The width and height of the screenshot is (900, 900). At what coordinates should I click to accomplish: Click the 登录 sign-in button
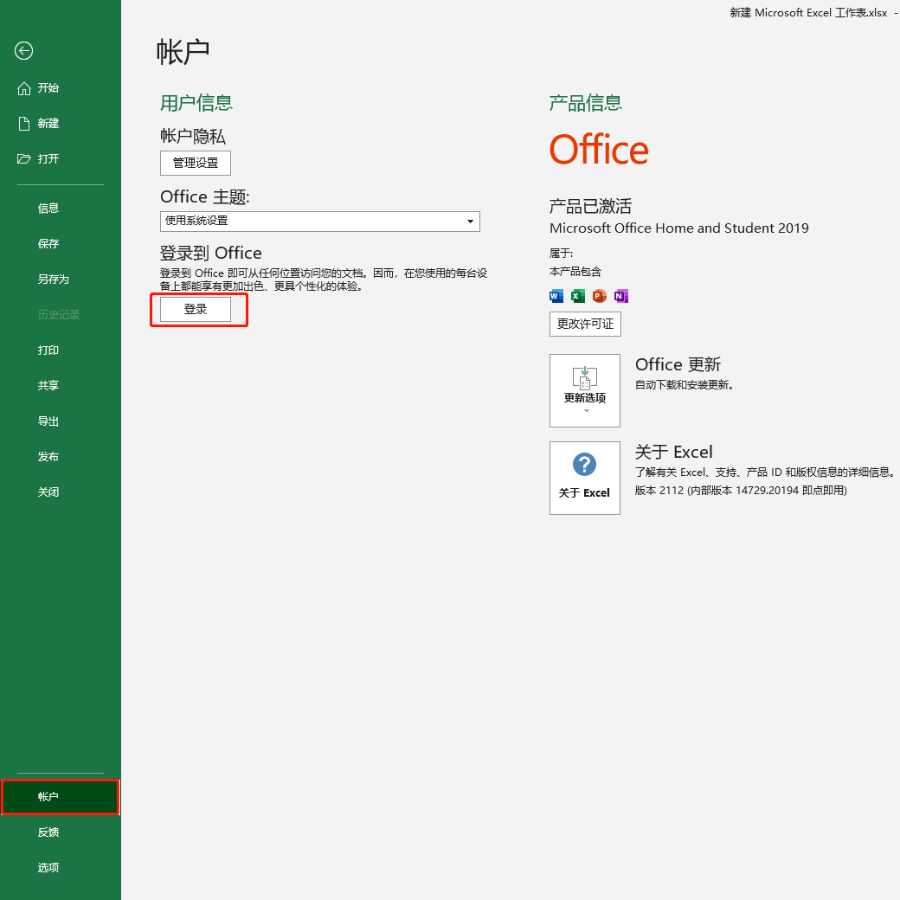(x=195, y=309)
